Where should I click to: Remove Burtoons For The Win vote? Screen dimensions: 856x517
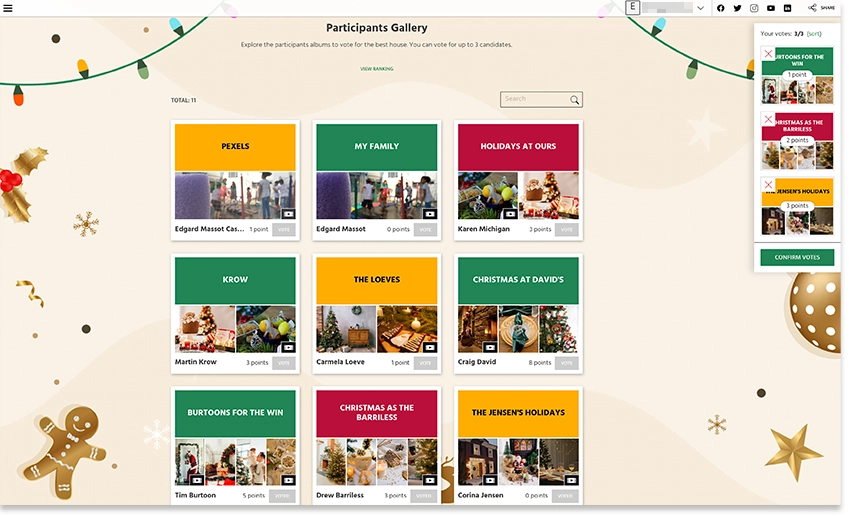tap(768, 54)
